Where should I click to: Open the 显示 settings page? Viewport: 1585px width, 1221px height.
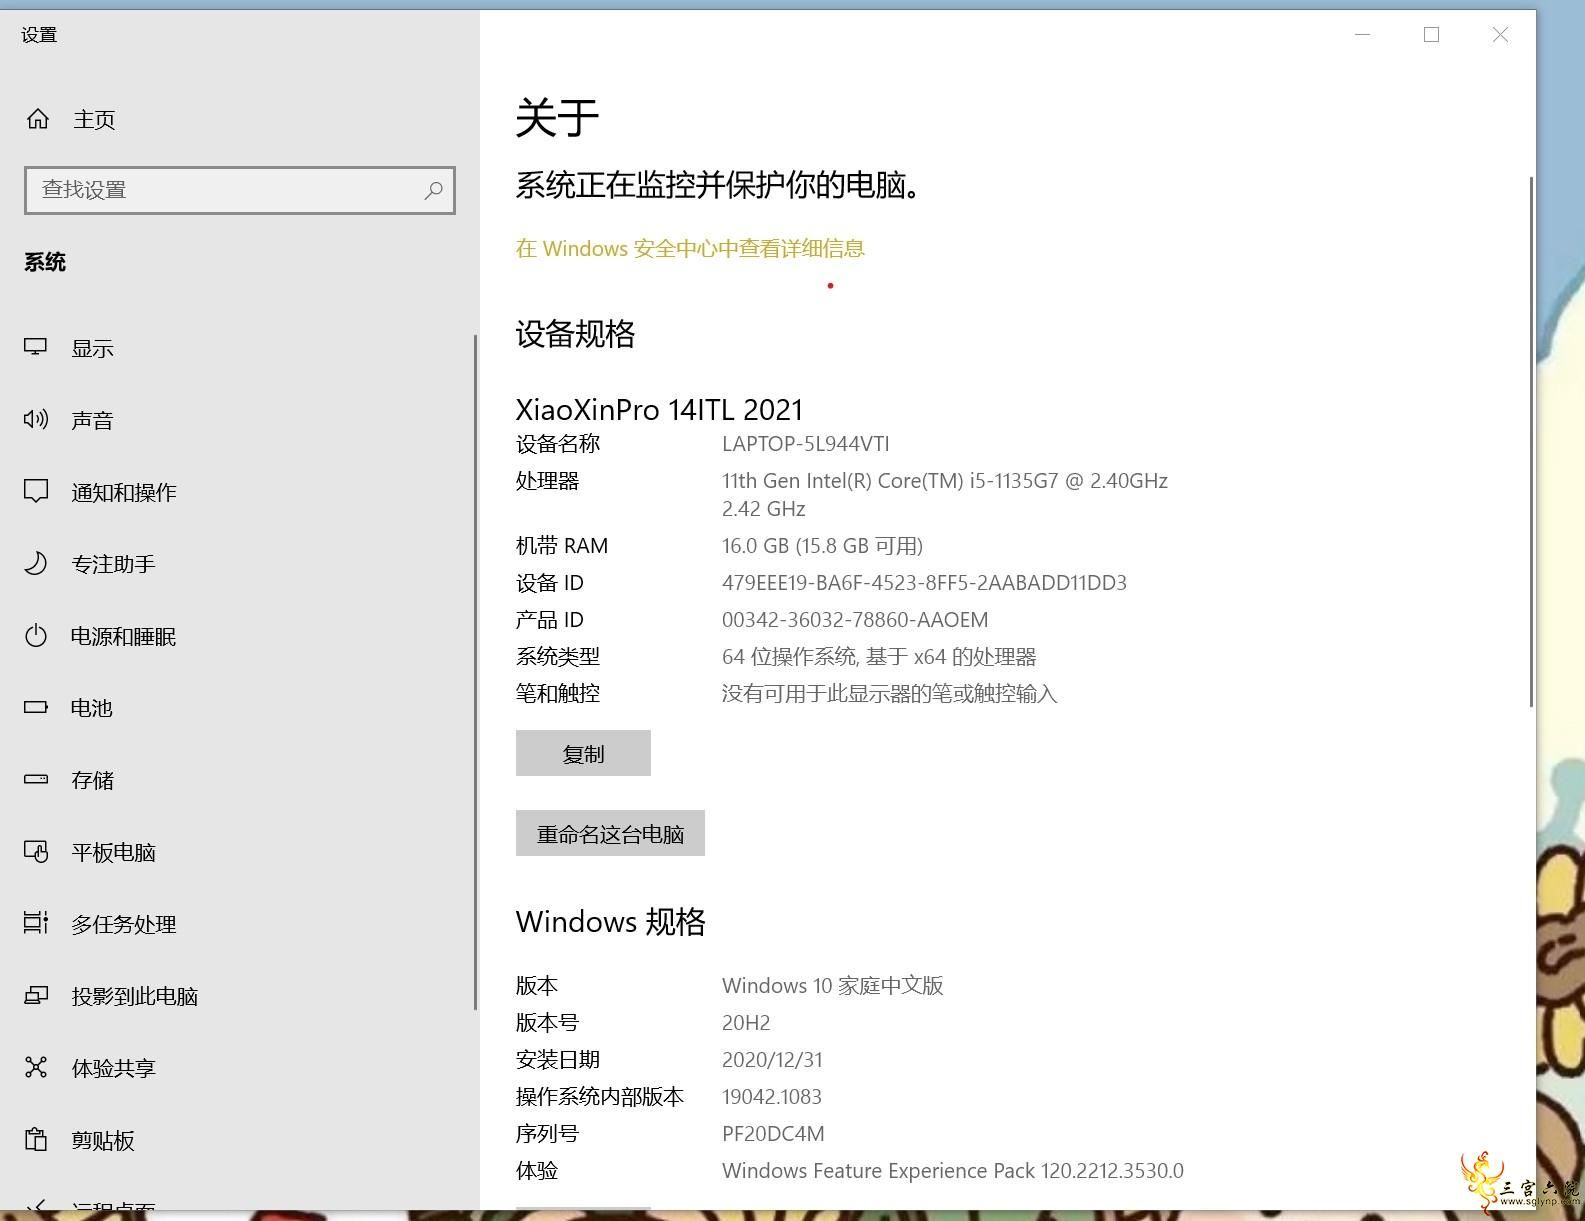pos(238,348)
